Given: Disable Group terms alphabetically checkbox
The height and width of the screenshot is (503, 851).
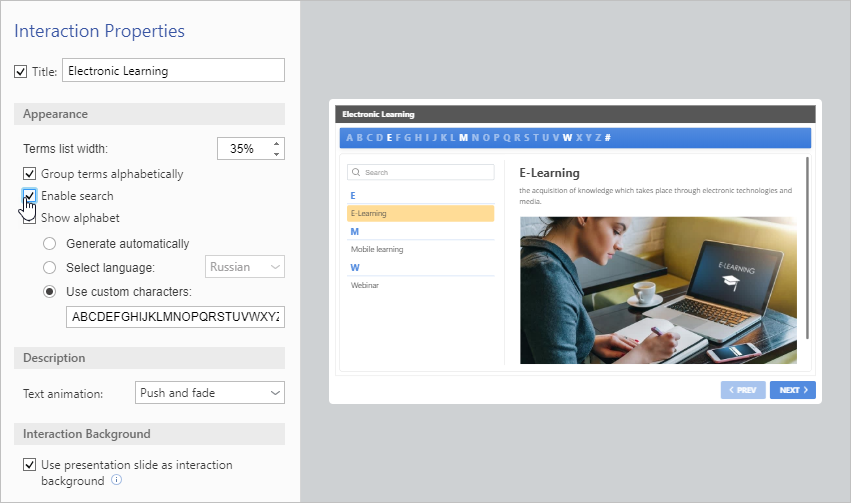Looking at the screenshot, I should tap(30, 174).
